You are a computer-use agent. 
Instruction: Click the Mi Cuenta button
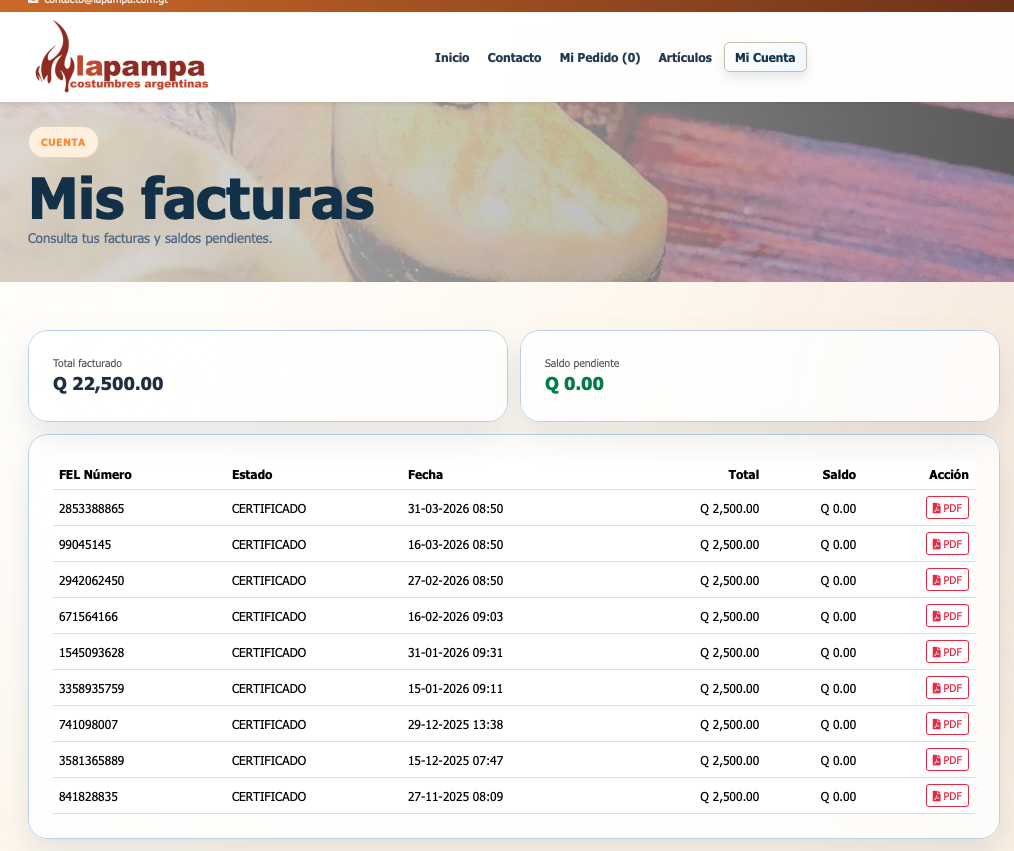[x=764, y=57]
